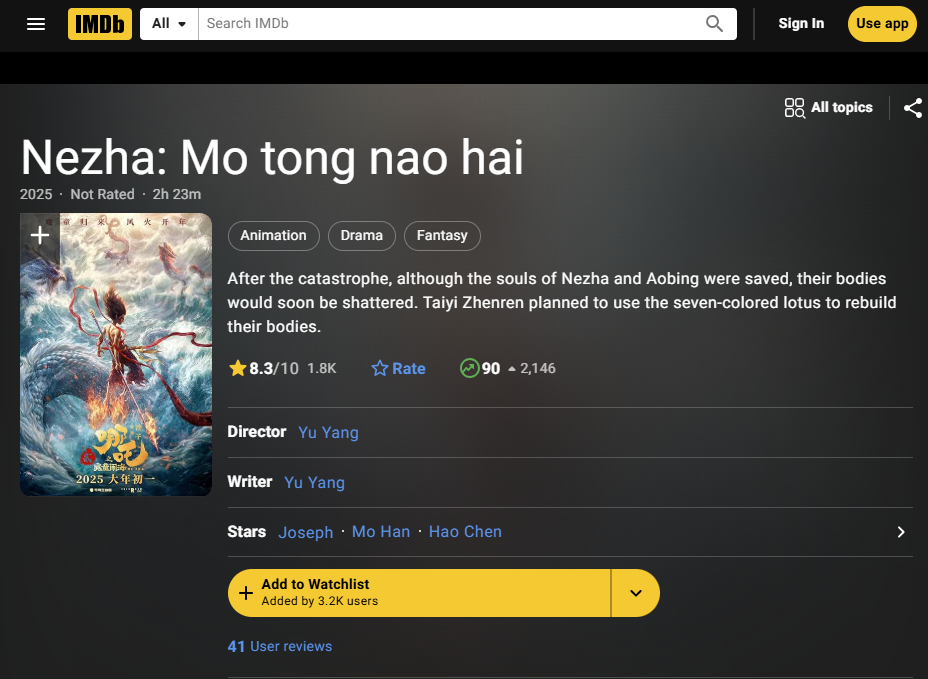This screenshot has width=928, height=679.
Task: Expand the Stars cast list chevron
Action: [x=900, y=532]
